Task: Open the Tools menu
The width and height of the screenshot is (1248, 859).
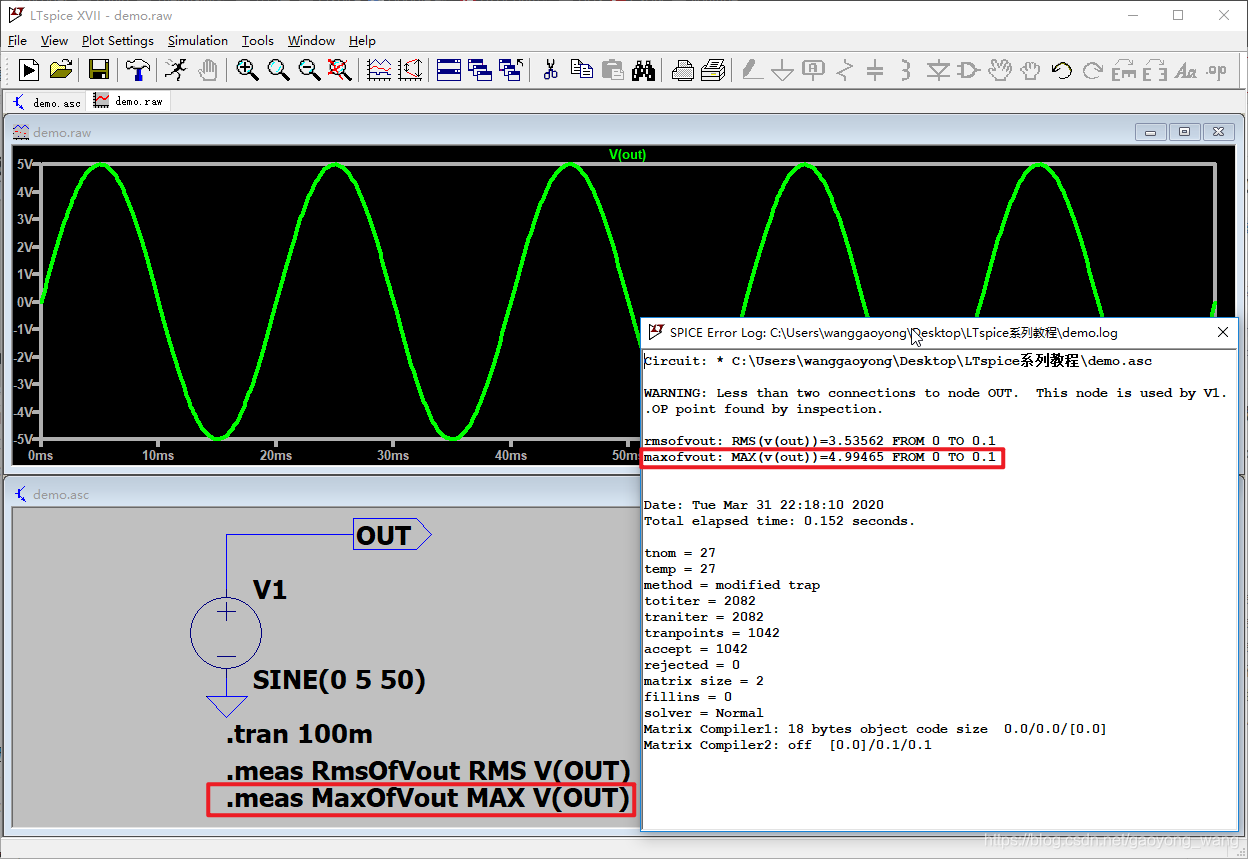Action: tap(257, 41)
